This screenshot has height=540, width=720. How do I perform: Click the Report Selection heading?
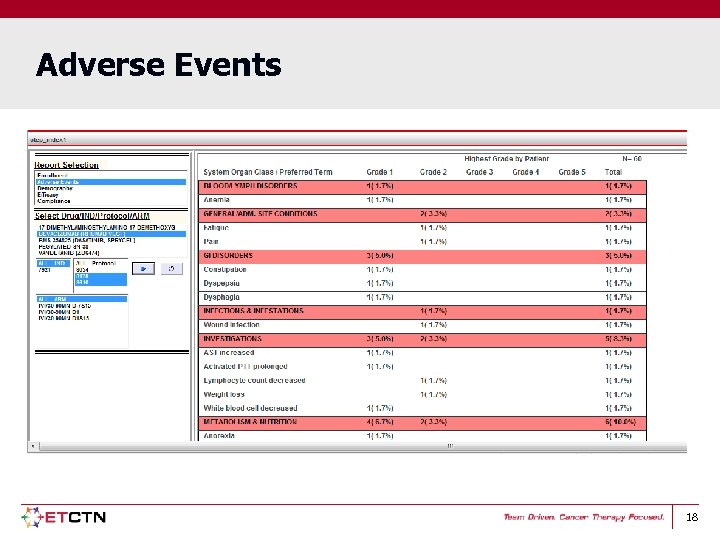click(67, 165)
